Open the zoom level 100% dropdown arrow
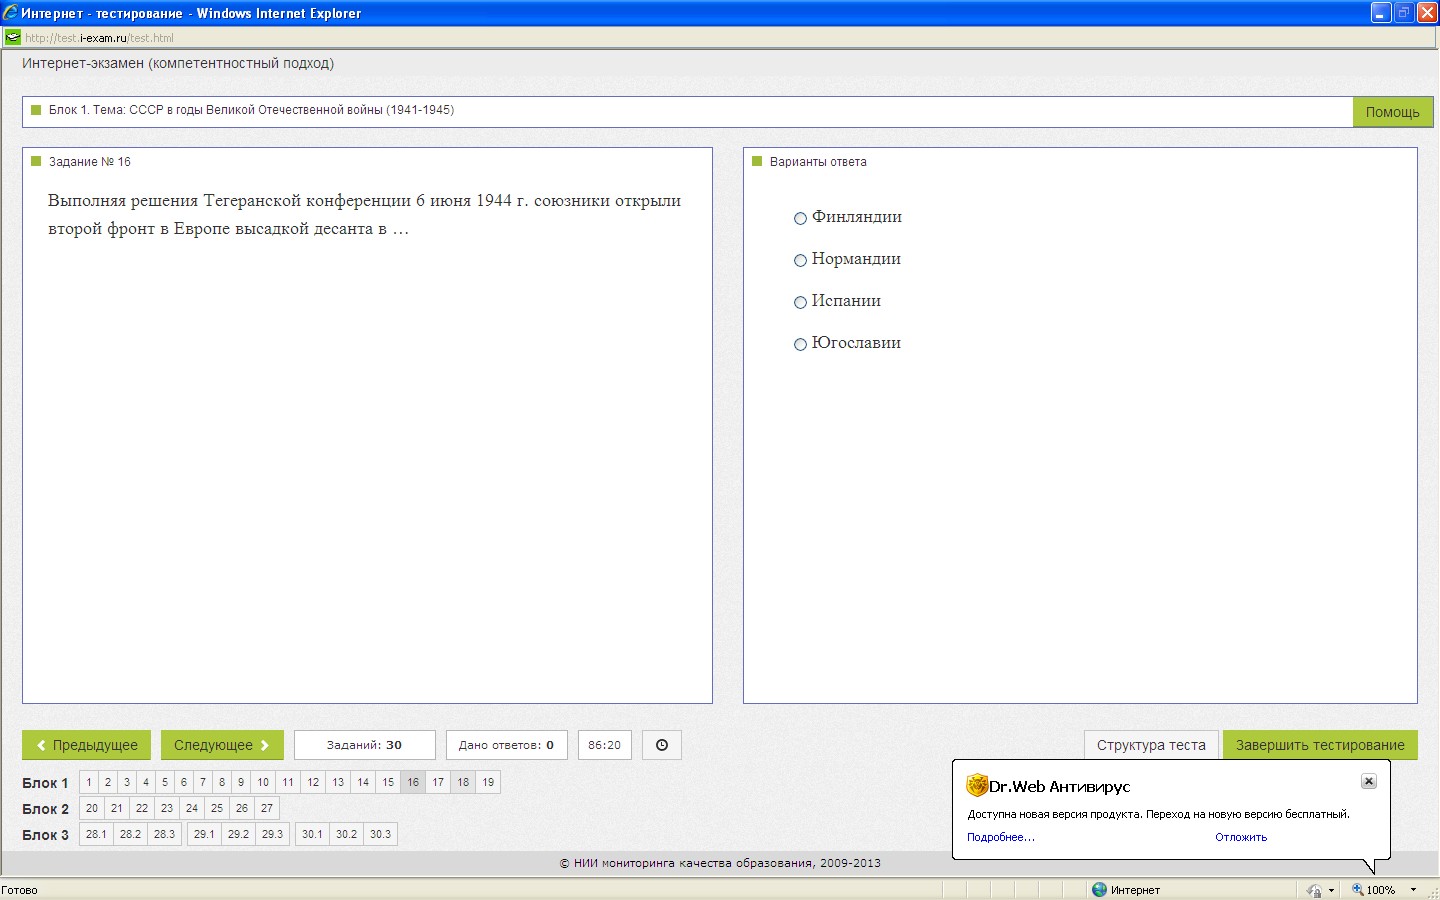 pyautogui.click(x=1413, y=890)
